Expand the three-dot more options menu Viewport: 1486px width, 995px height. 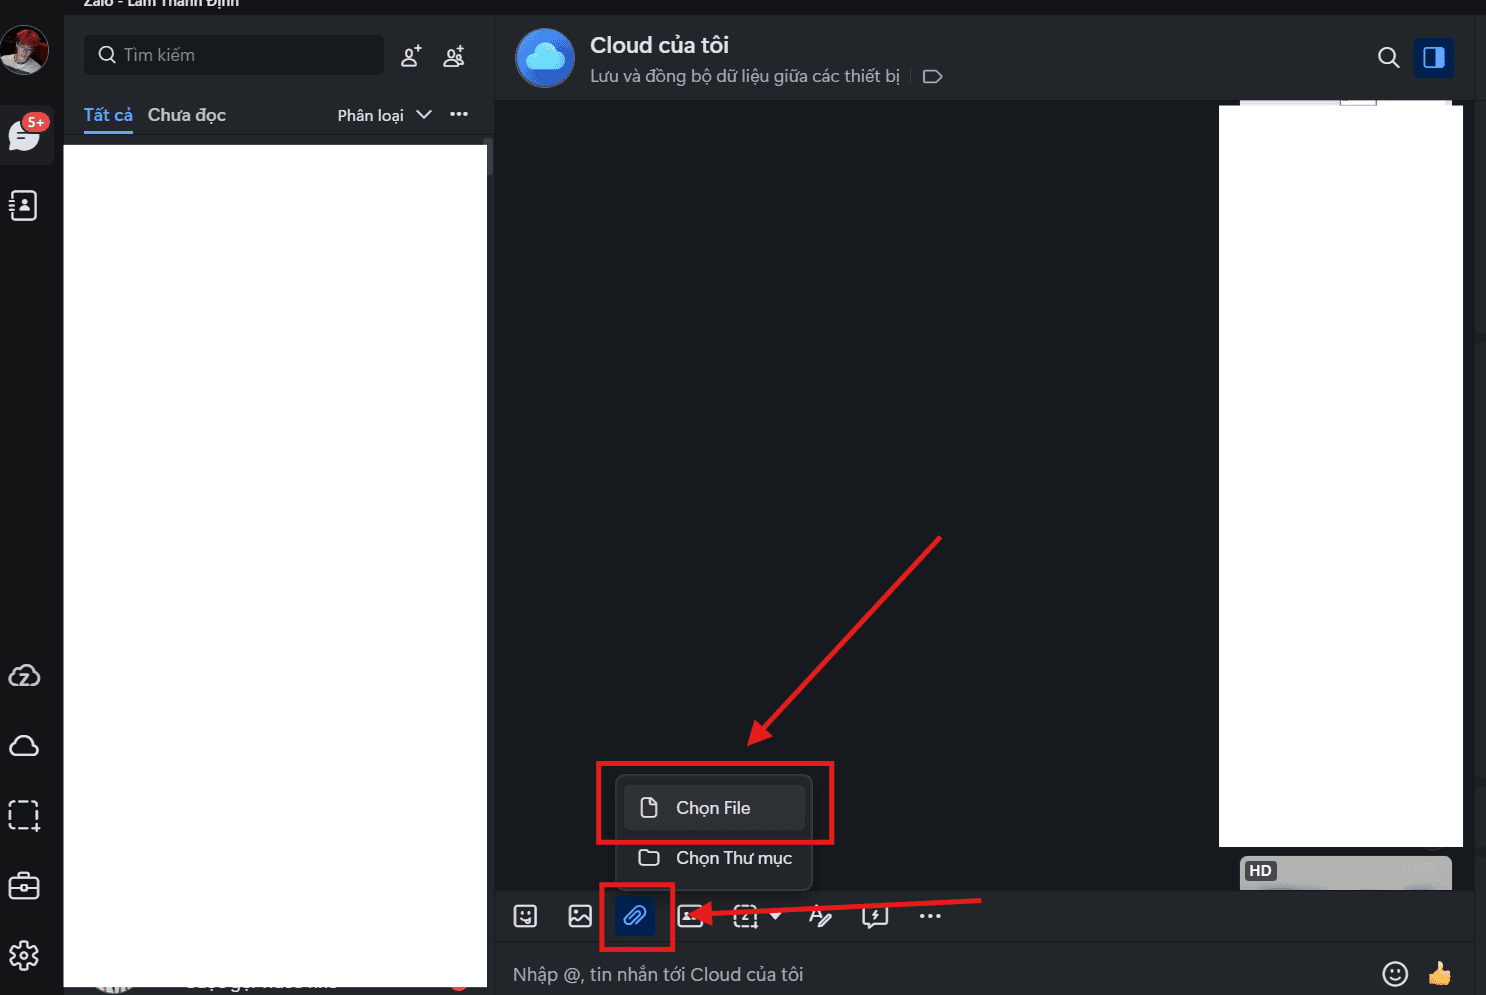(459, 114)
